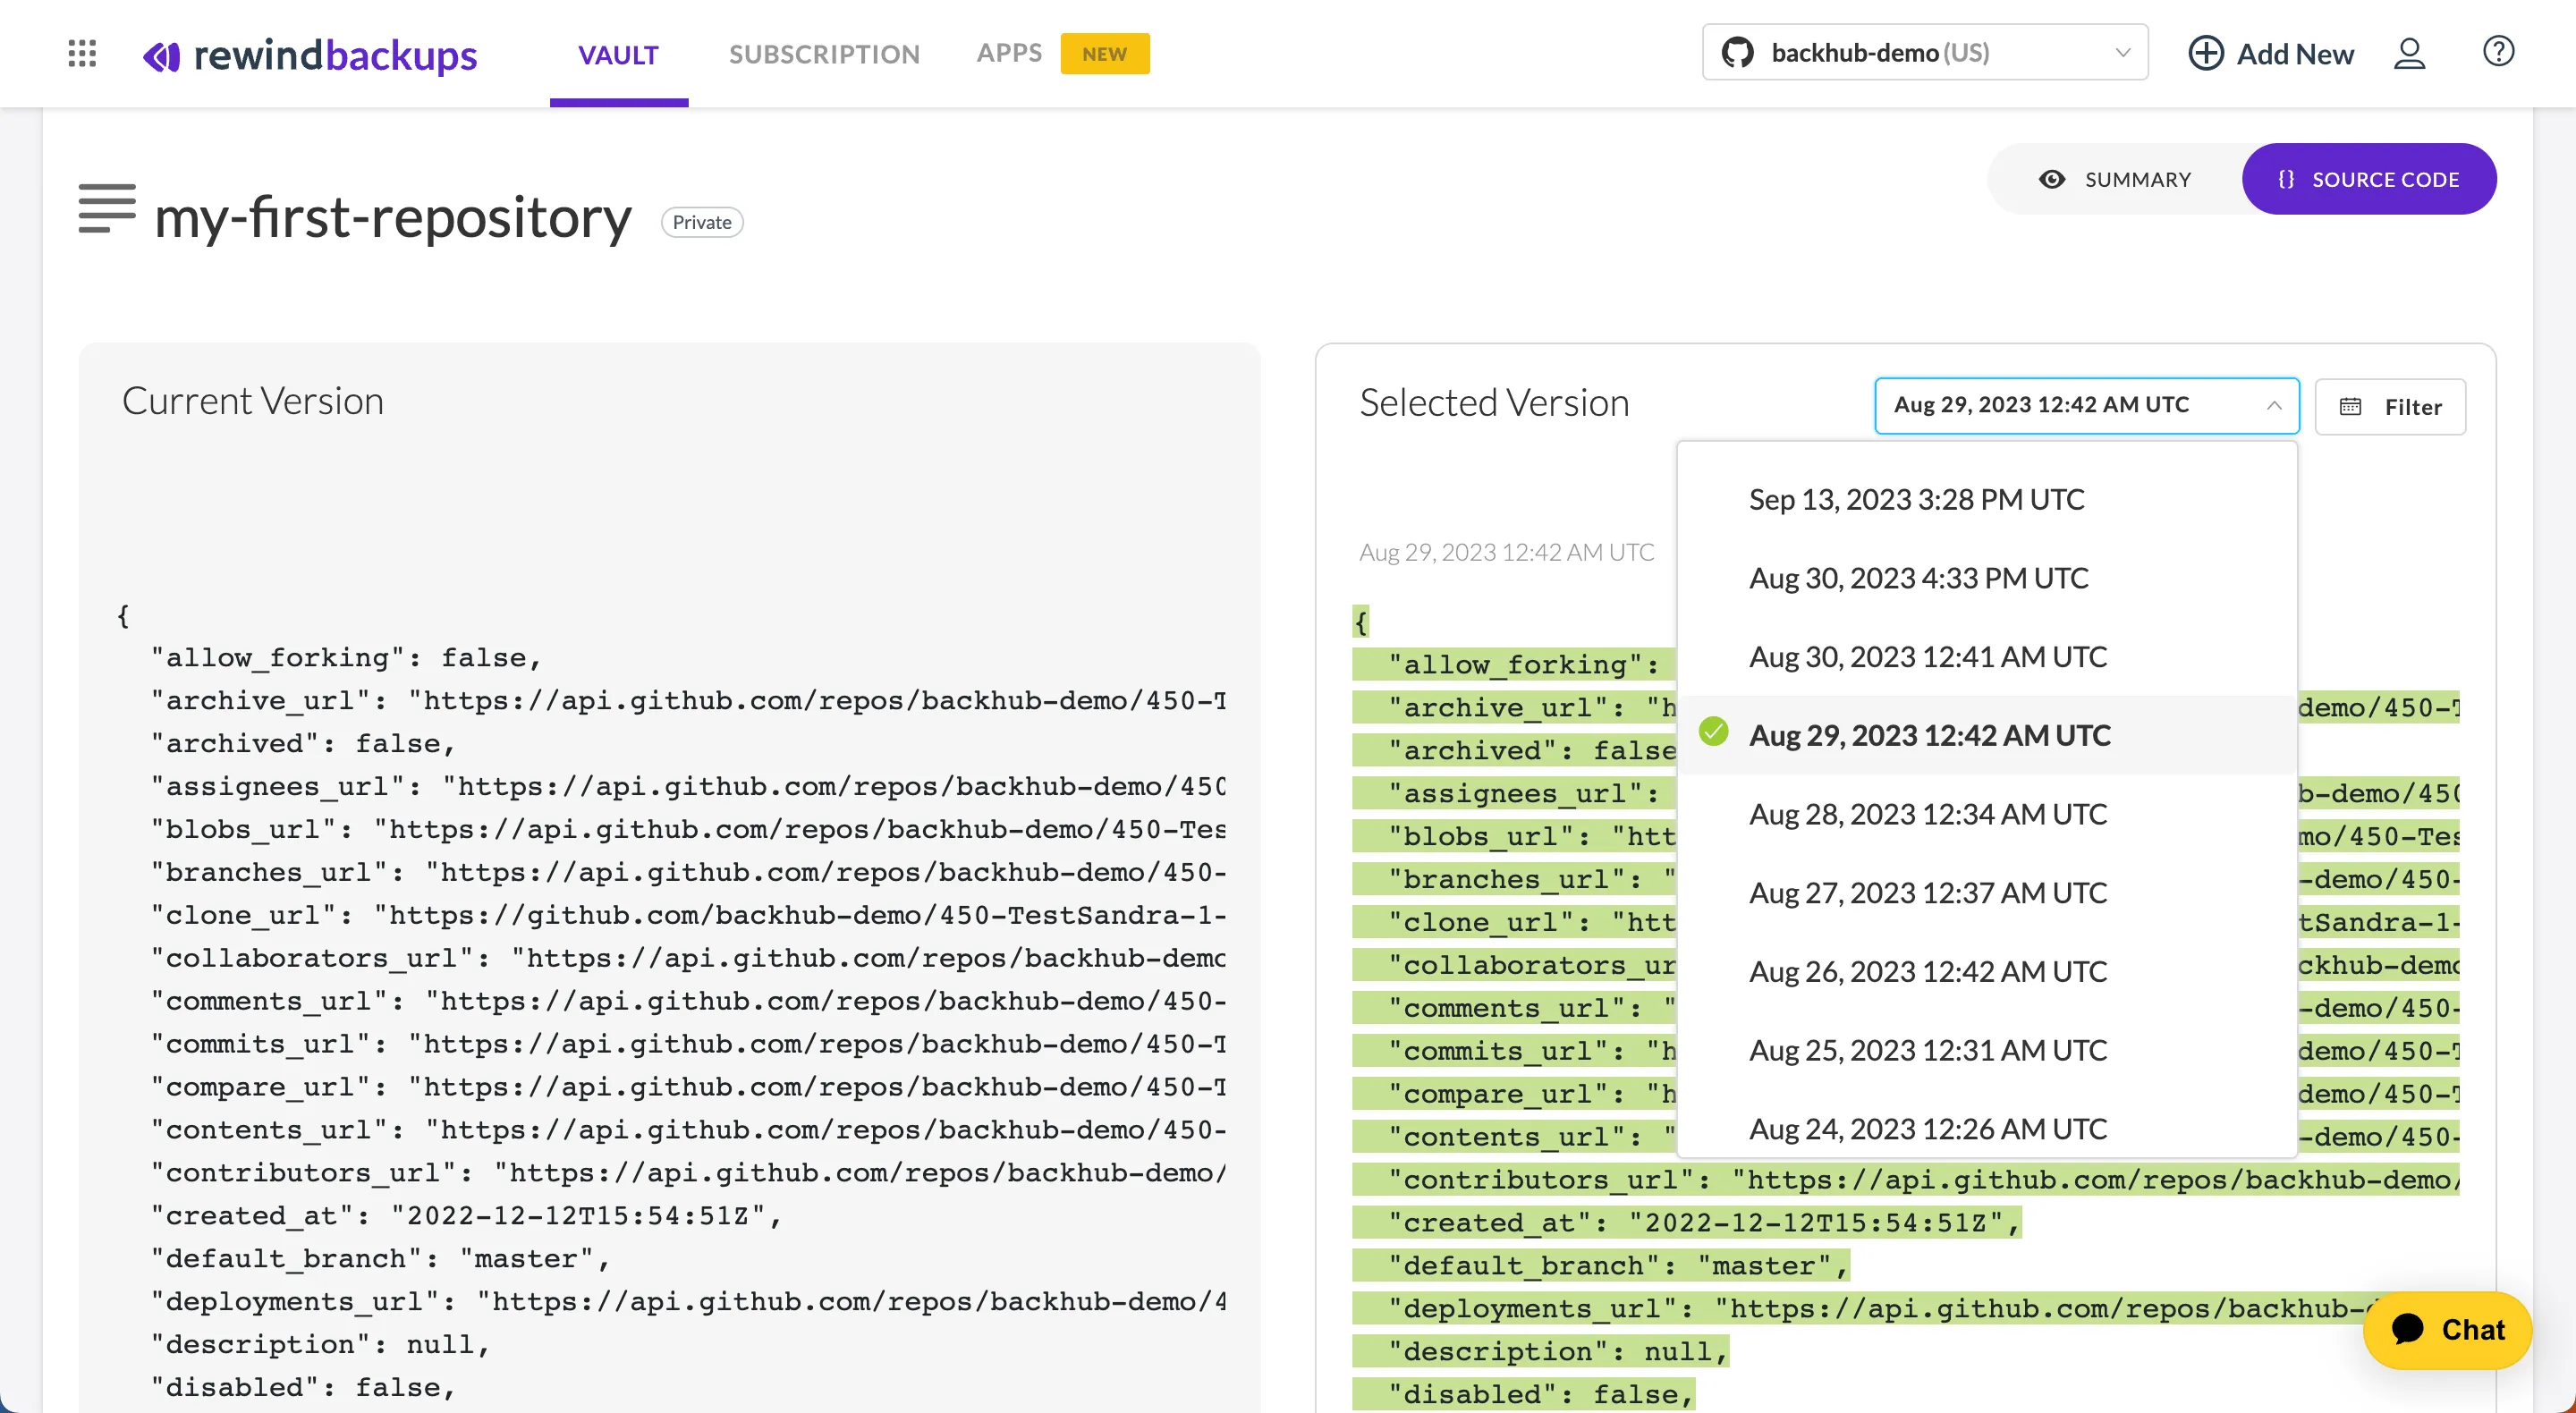Click "created_at" line in Current Version
The image size is (2576, 1413).
click(466, 1216)
